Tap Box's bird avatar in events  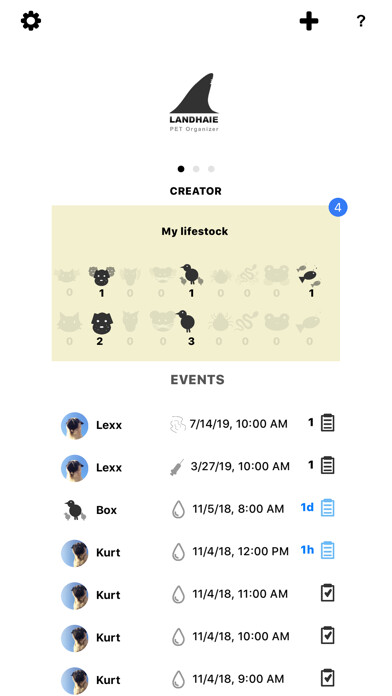74,510
